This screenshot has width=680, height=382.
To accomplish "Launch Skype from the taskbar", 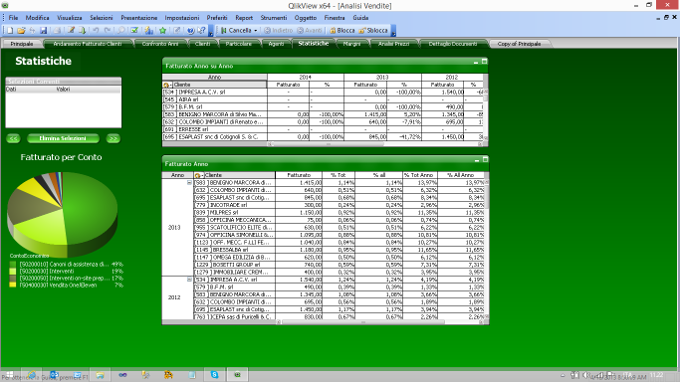I will pos(215,375).
